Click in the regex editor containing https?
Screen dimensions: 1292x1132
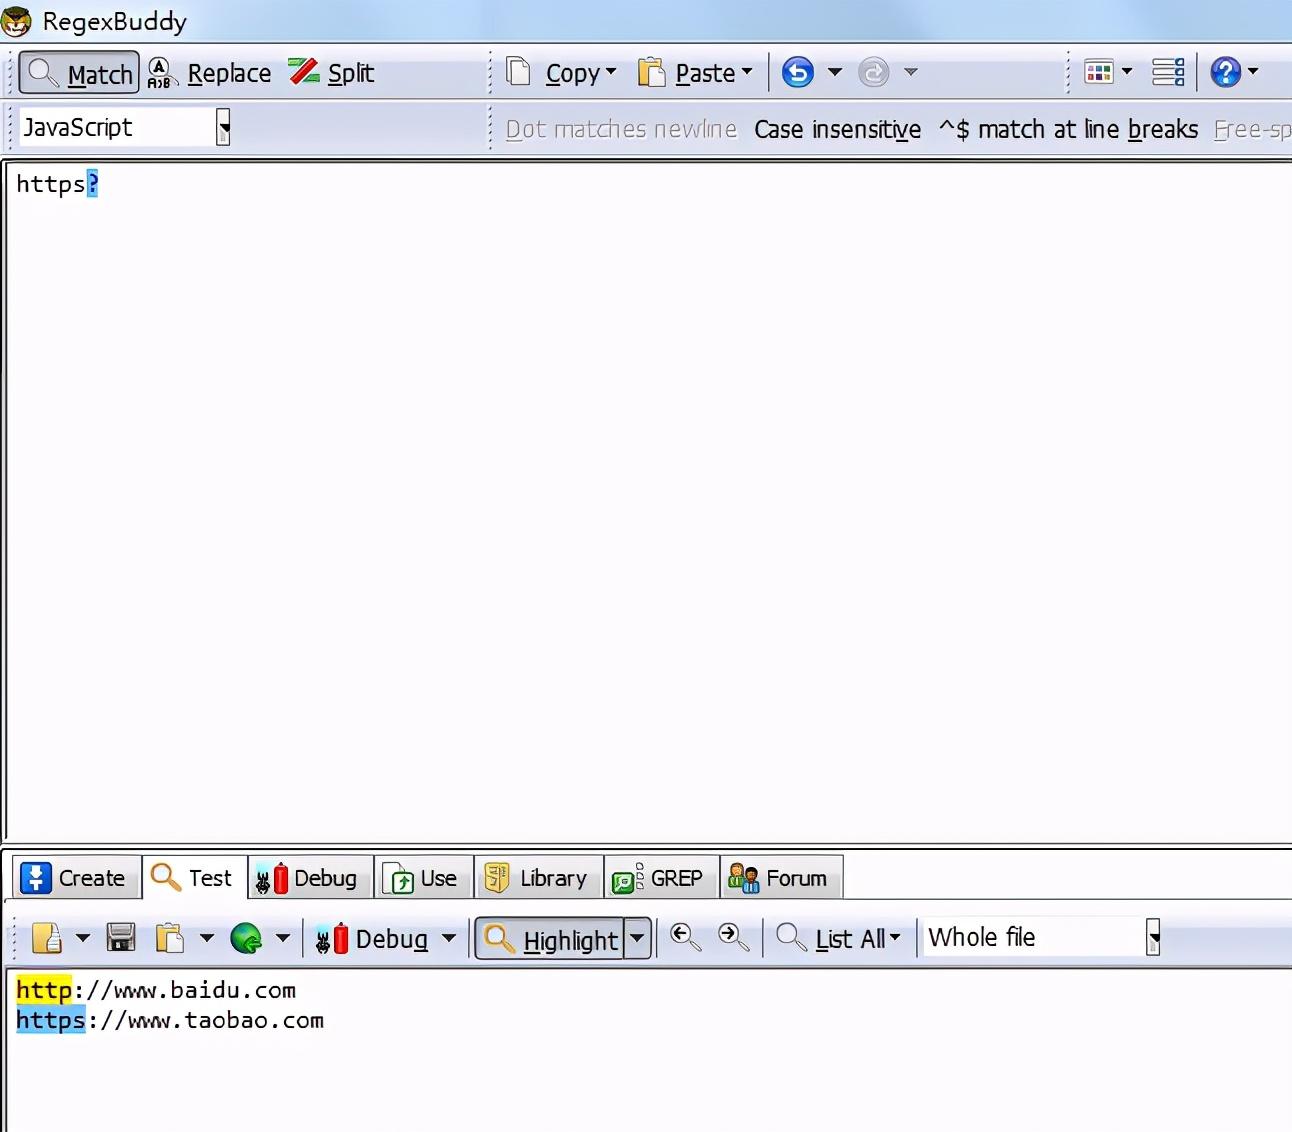click(648, 500)
